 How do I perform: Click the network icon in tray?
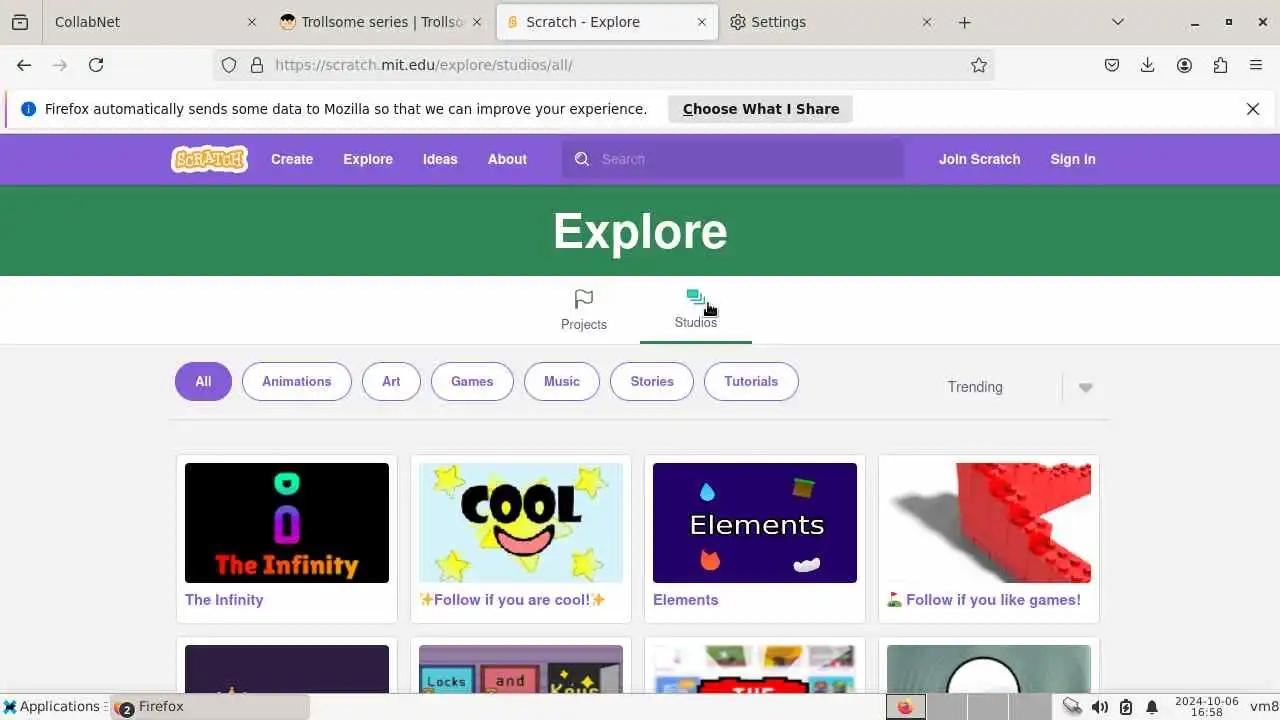pyautogui.click(x=1072, y=707)
